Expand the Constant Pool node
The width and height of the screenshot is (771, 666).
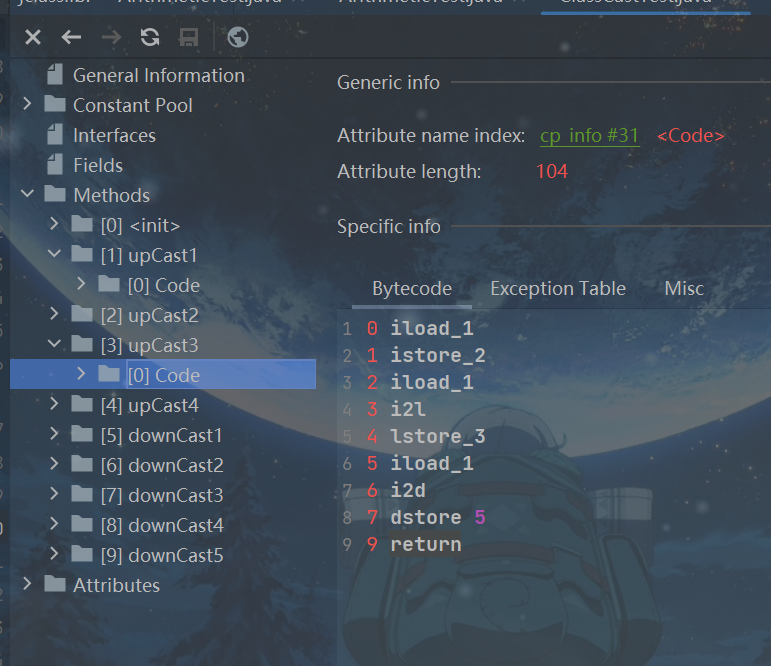click(x=27, y=105)
